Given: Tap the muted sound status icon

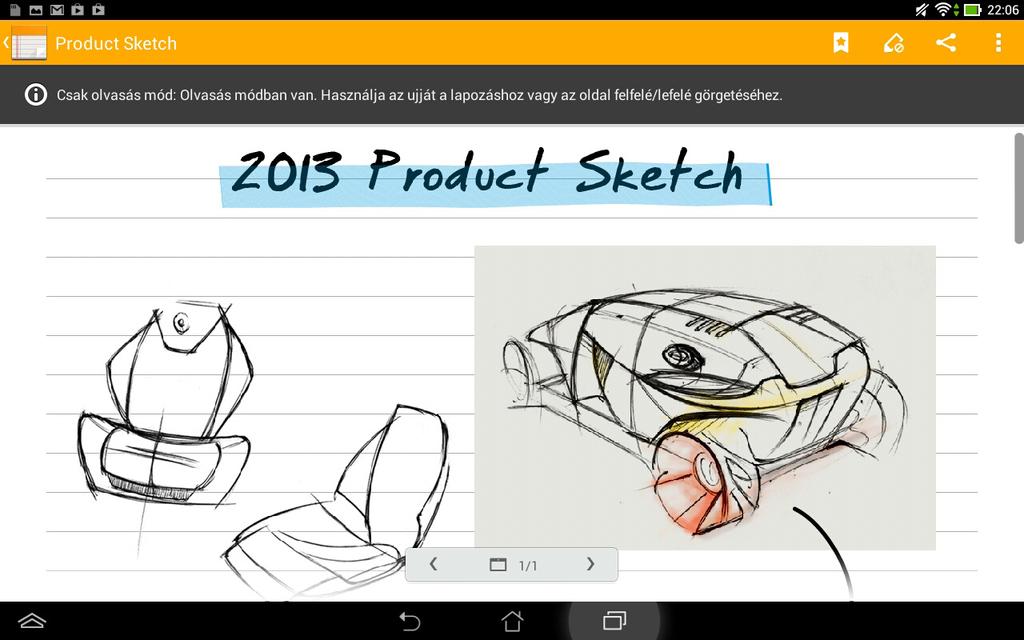Looking at the screenshot, I should 921,10.
